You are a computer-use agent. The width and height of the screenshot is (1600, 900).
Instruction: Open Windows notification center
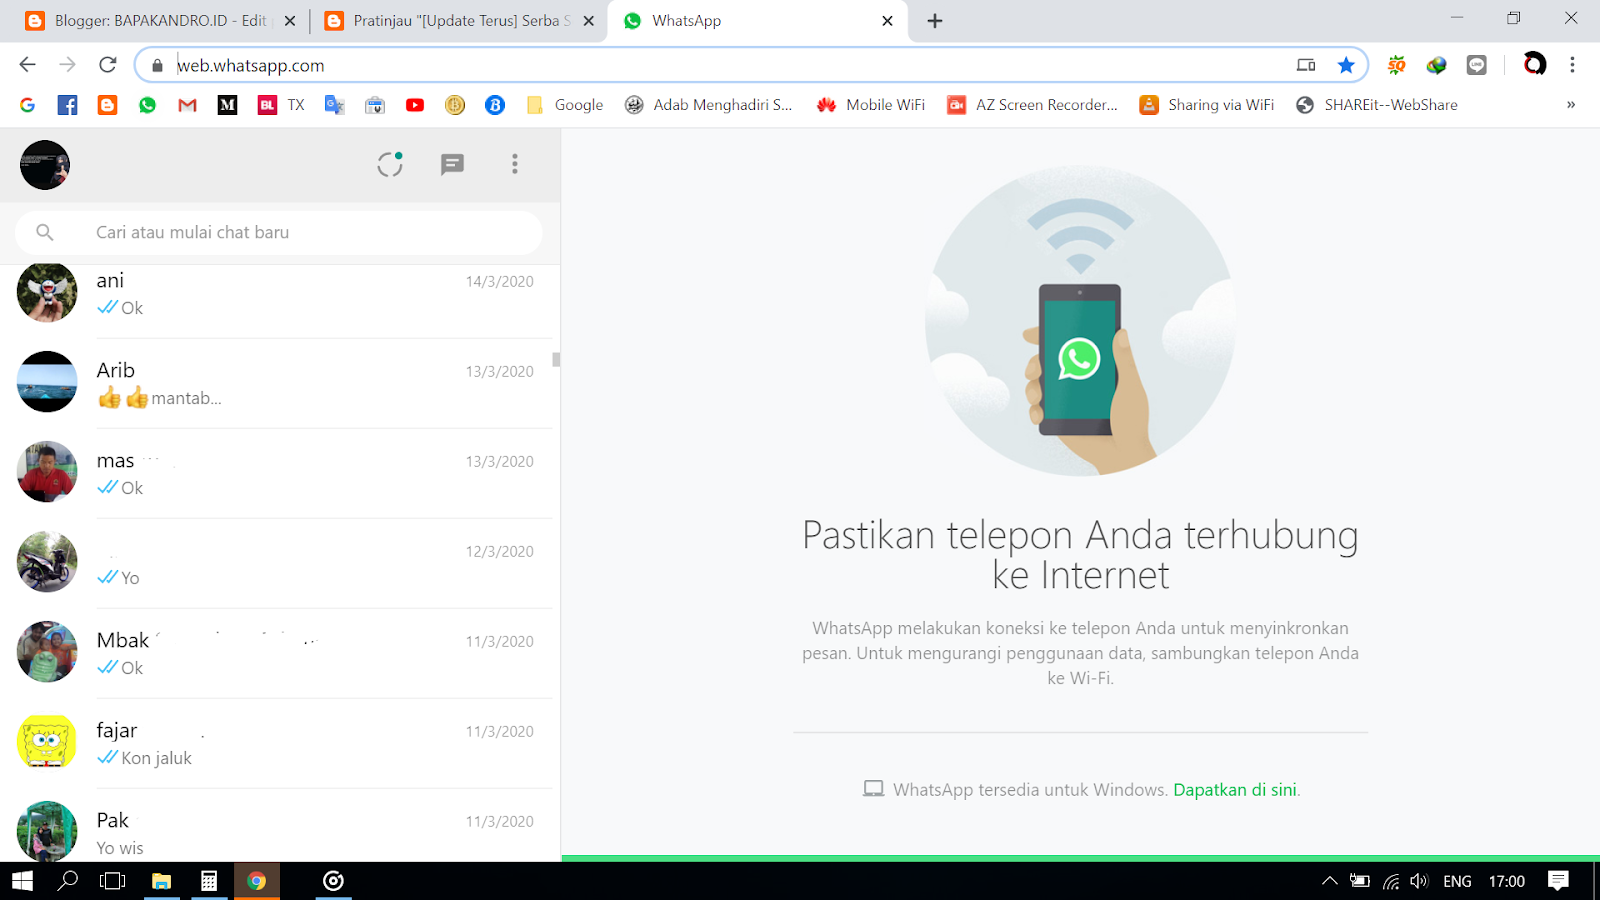1558,881
